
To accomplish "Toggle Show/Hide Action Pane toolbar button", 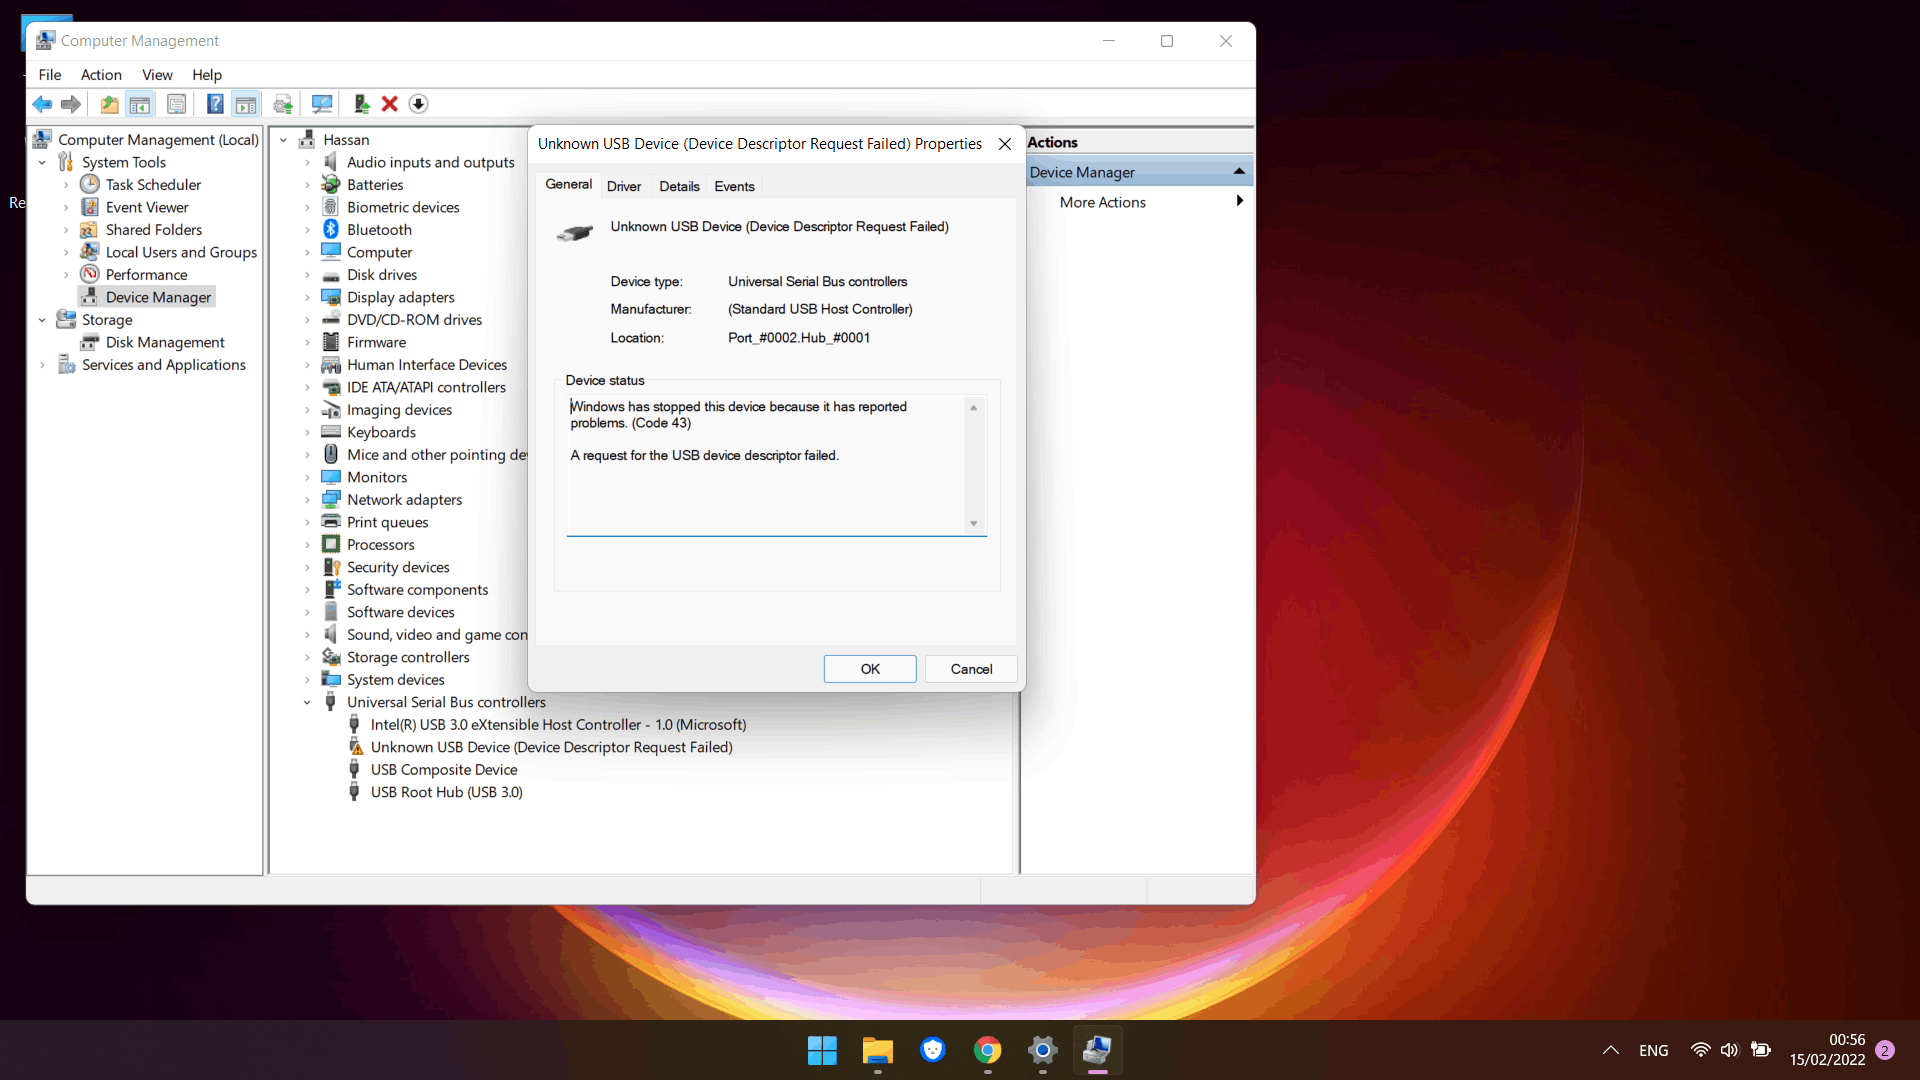I will (246, 104).
